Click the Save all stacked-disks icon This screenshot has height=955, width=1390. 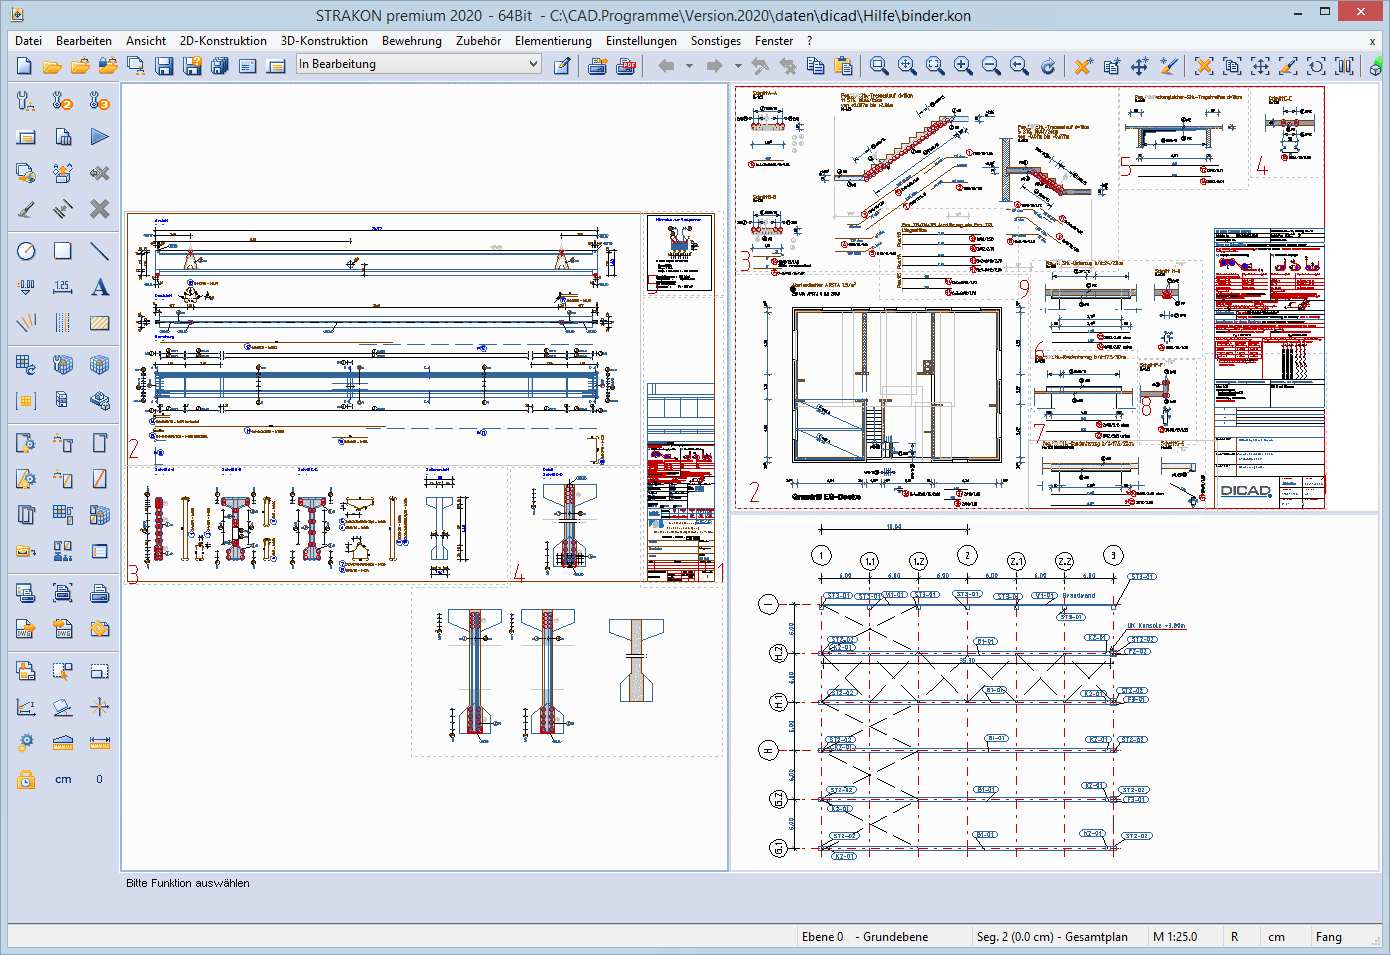(x=220, y=66)
